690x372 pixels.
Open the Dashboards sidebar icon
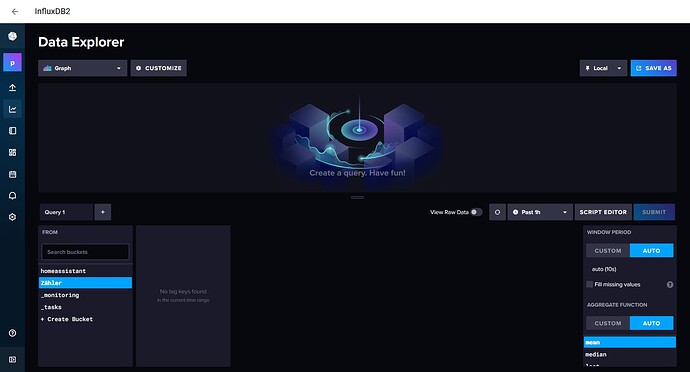click(x=12, y=152)
